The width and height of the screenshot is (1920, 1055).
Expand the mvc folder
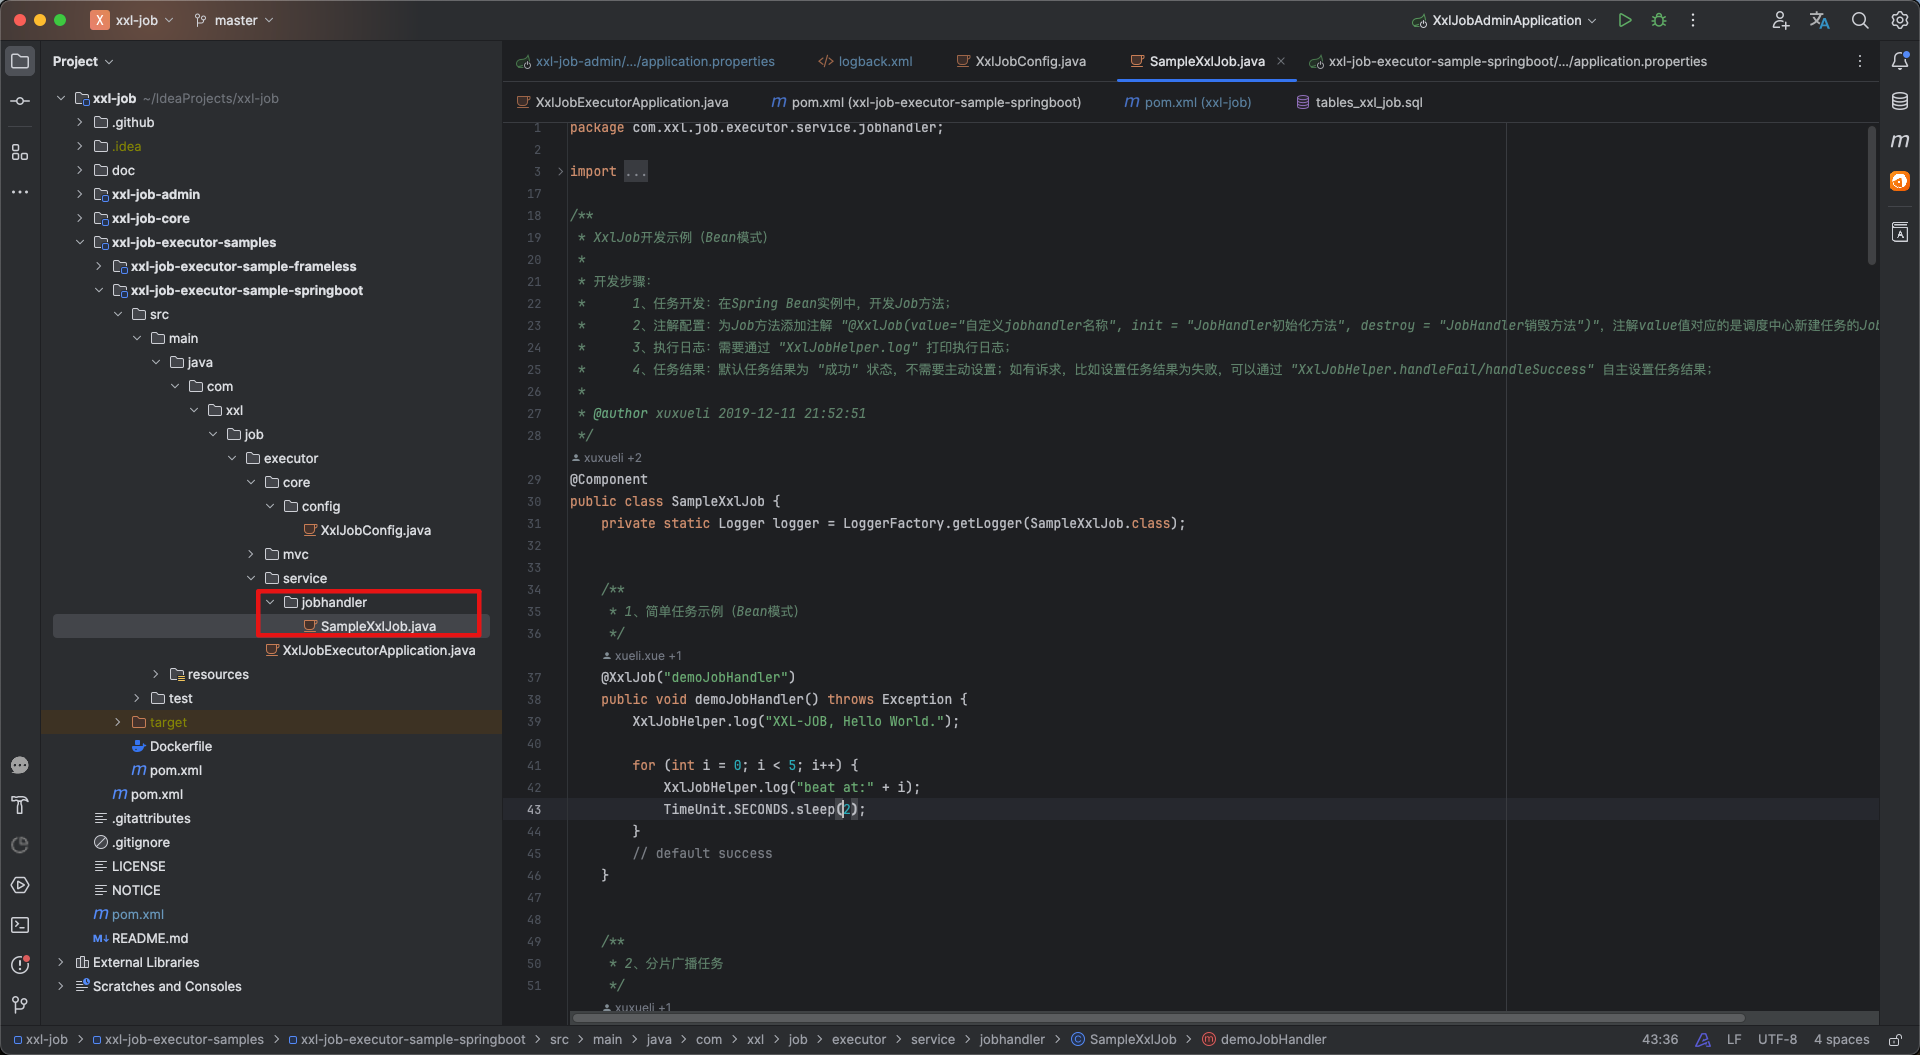click(251, 554)
